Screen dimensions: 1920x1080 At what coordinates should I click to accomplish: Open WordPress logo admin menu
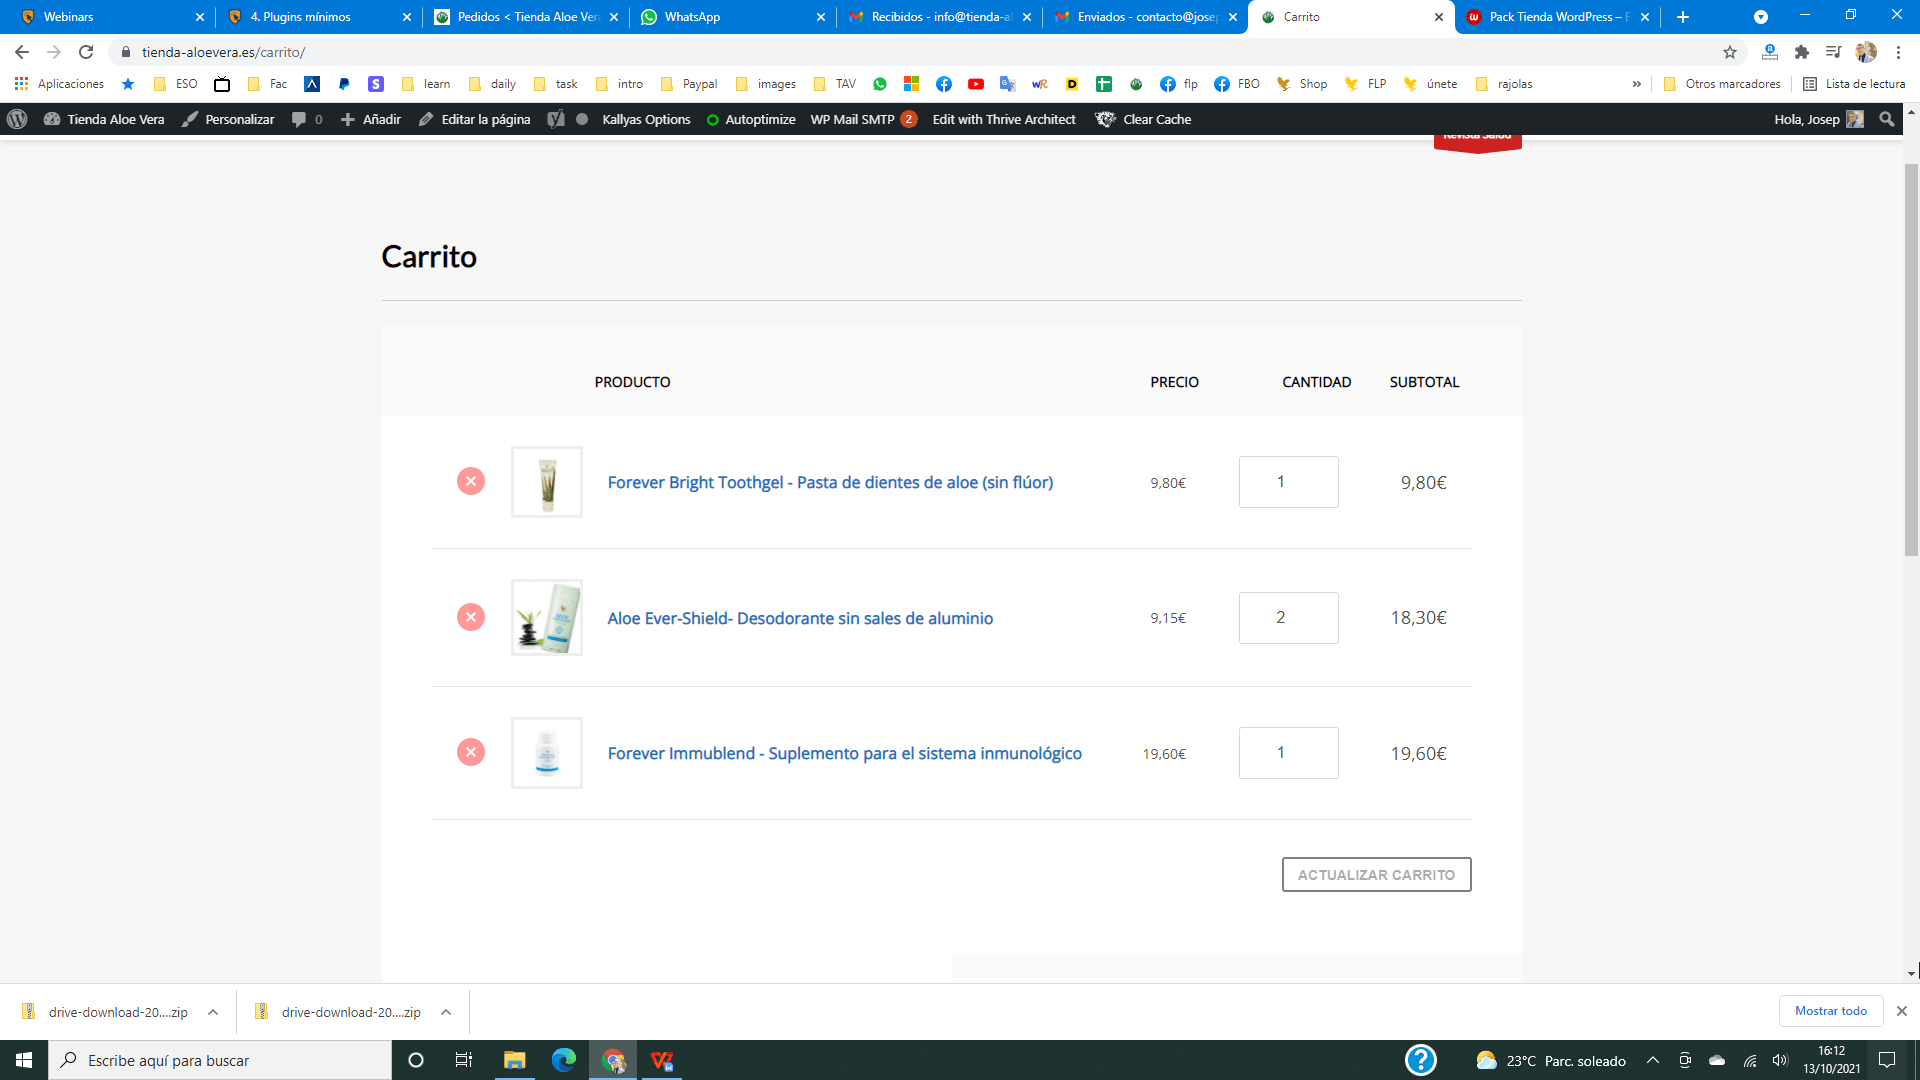coord(17,119)
